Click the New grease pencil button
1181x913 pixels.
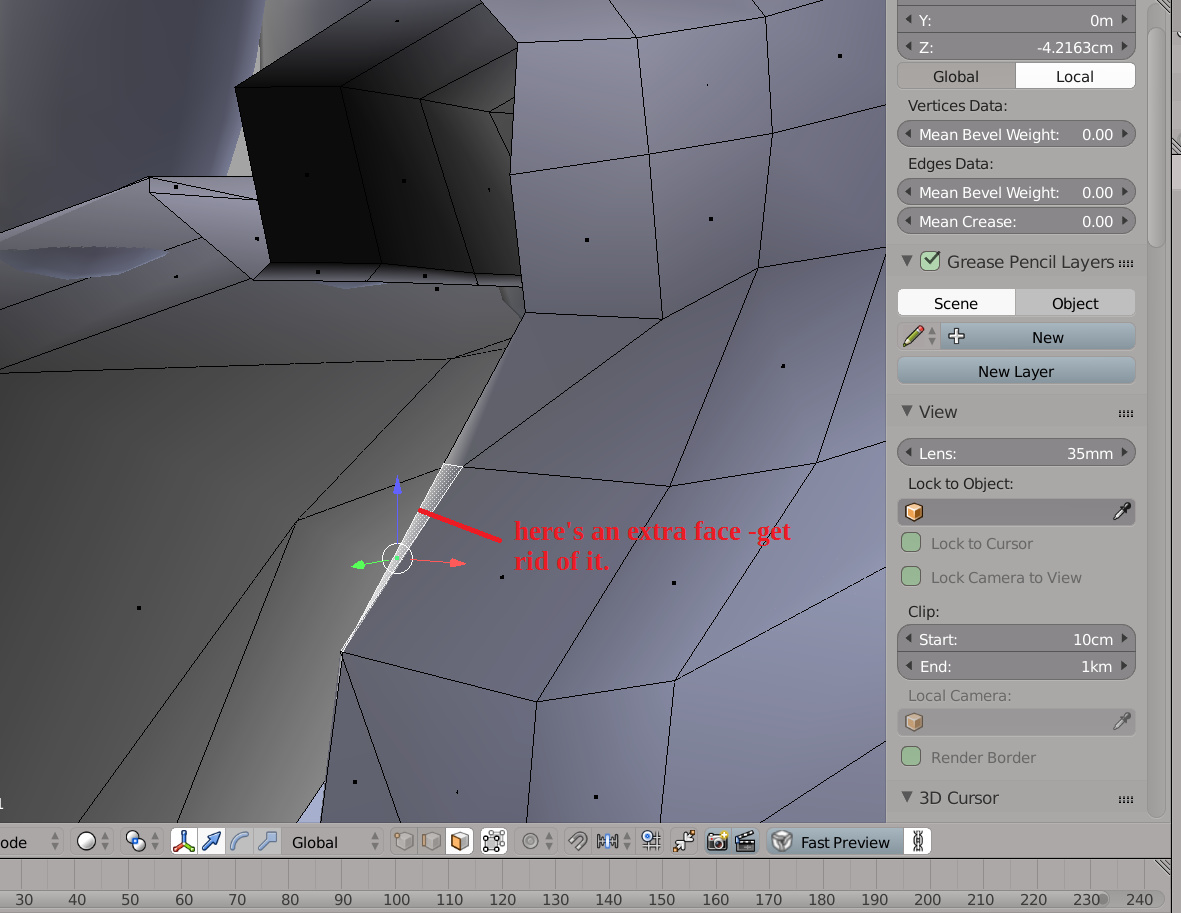pos(1038,336)
